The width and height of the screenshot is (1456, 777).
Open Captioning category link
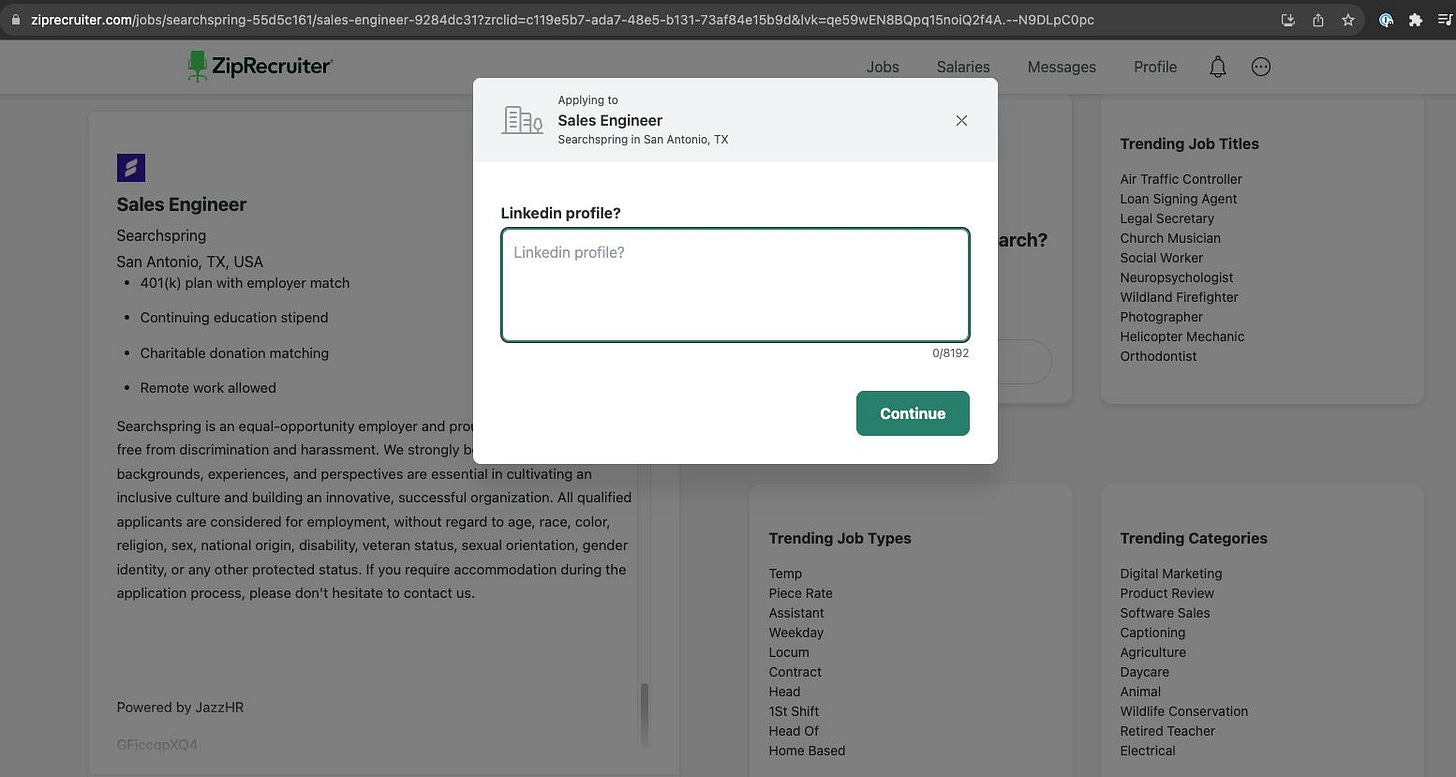tap(1153, 632)
